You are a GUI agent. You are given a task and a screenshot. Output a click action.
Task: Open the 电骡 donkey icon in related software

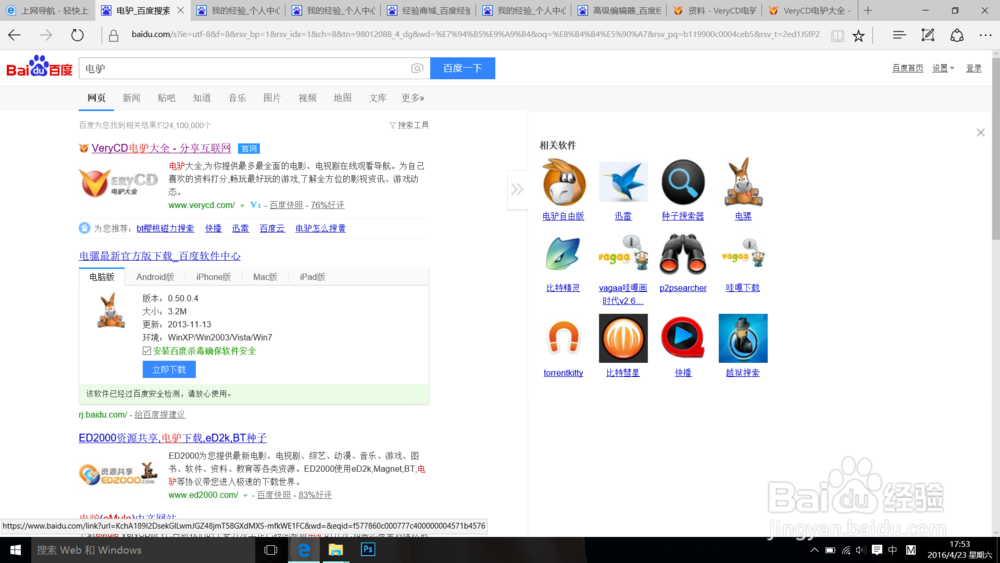(x=742, y=183)
